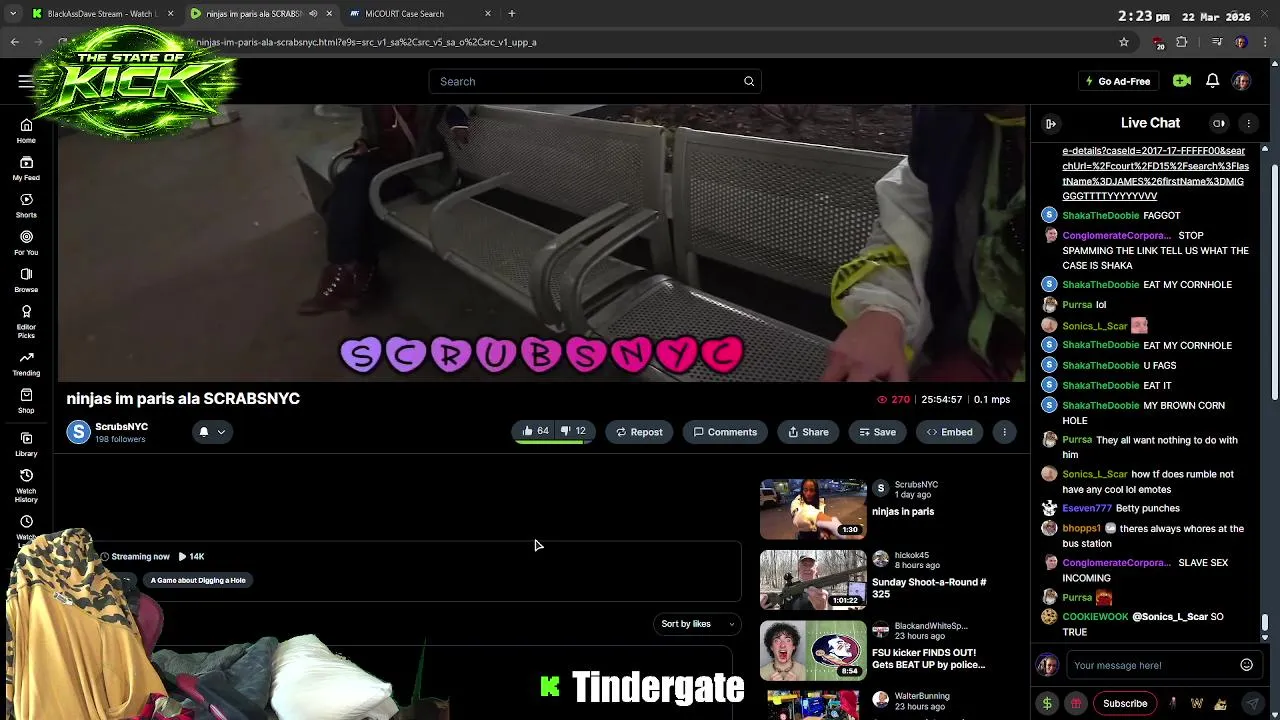The height and width of the screenshot is (720, 1280).
Task: Close the MiCOURT Case Search tab
Action: tap(488, 14)
